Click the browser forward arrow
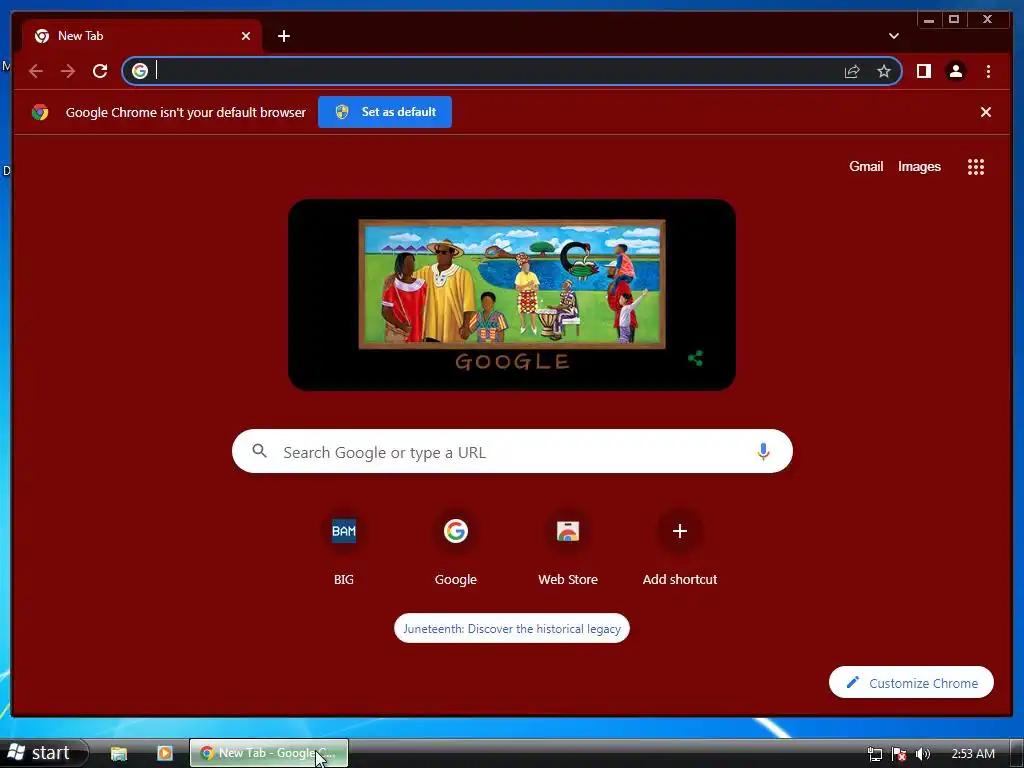The height and width of the screenshot is (768, 1024). click(68, 71)
